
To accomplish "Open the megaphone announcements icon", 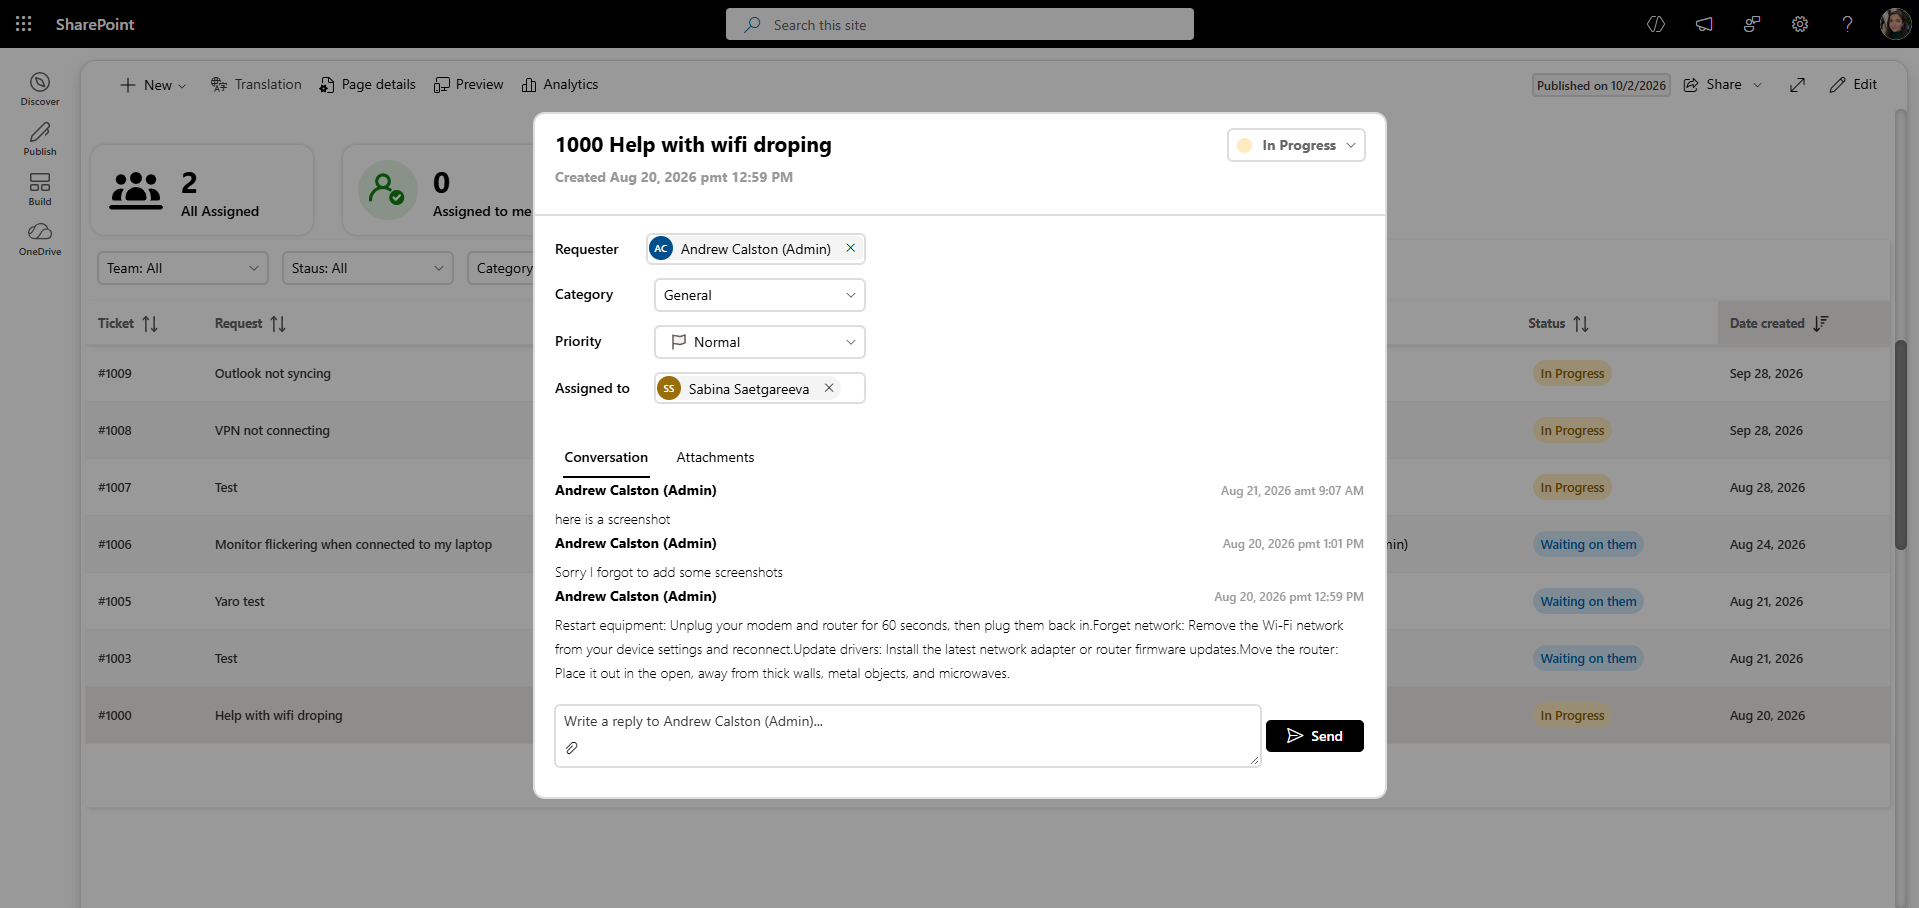I will point(1704,24).
